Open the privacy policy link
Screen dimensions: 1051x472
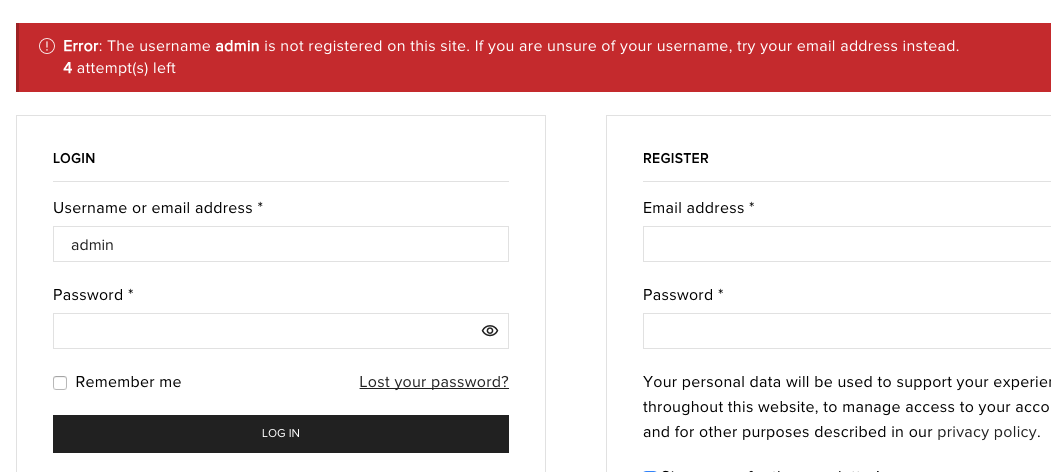pos(988,433)
